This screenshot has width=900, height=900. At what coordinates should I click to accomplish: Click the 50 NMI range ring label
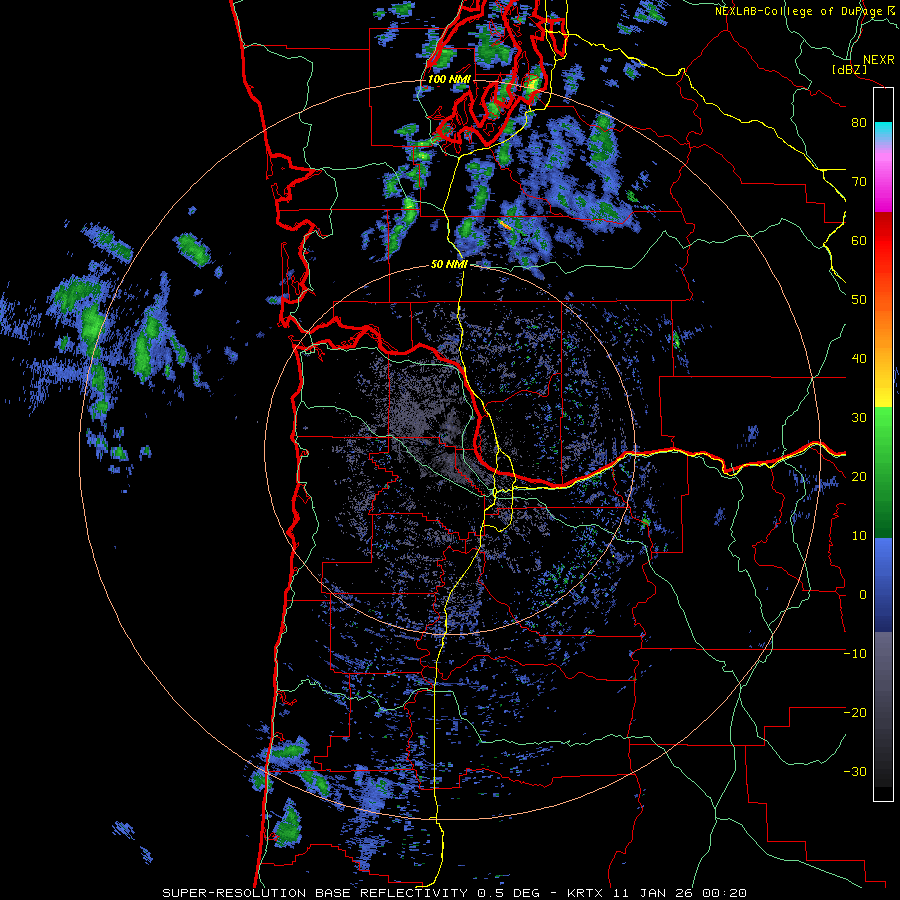click(x=449, y=265)
